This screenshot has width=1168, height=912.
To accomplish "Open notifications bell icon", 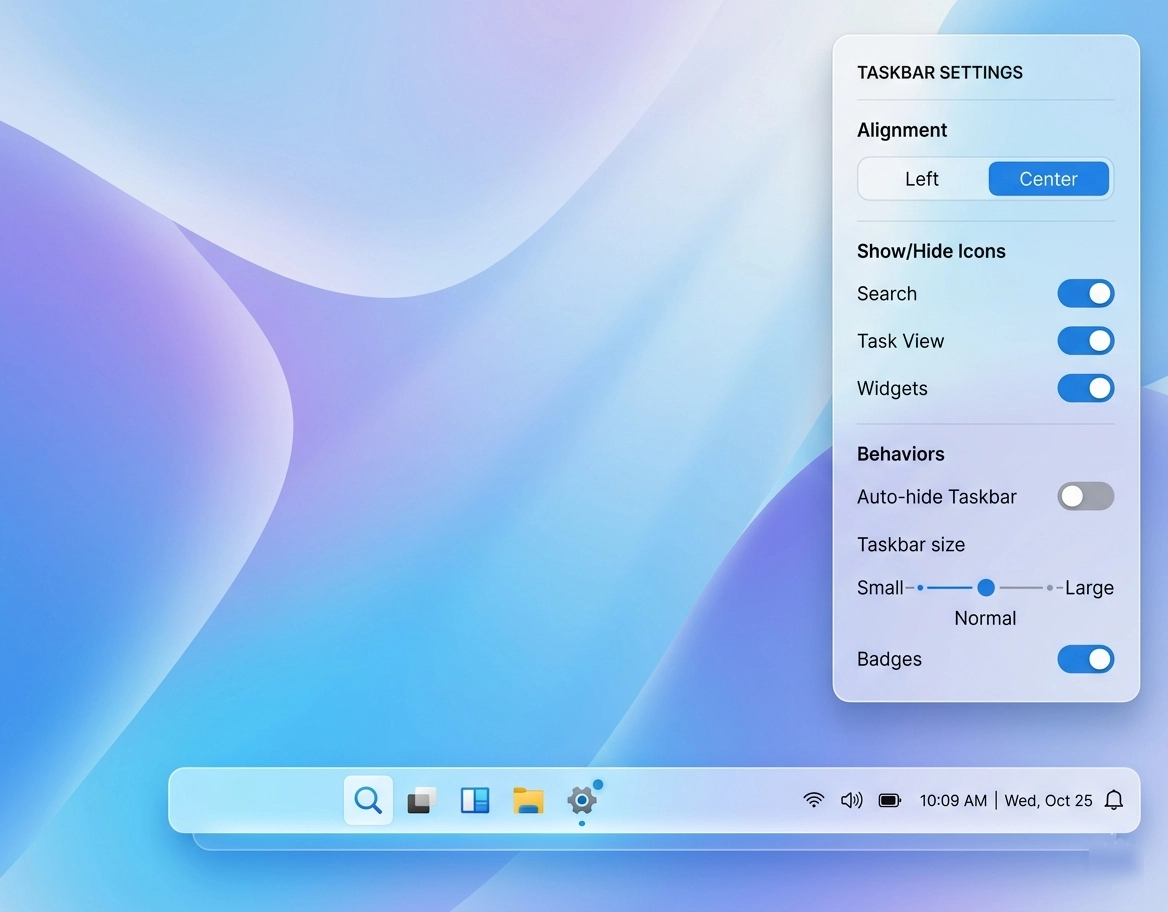I will click(x=1113, y=800).
